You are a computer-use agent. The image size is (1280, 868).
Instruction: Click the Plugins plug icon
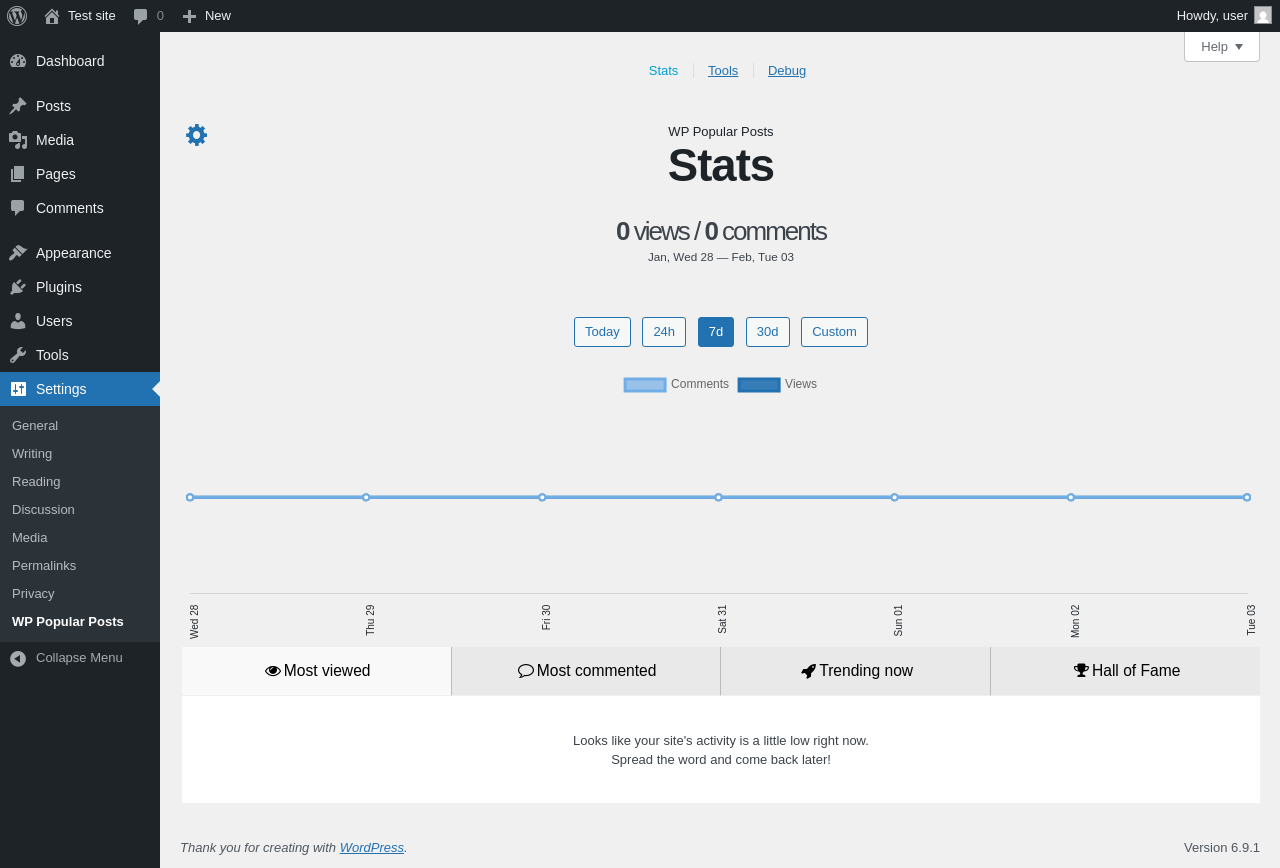18,287
